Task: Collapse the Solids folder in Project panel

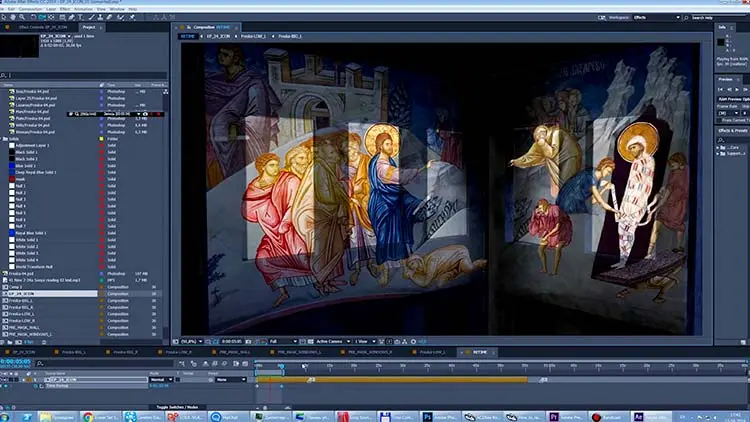Action: point(2,139)
